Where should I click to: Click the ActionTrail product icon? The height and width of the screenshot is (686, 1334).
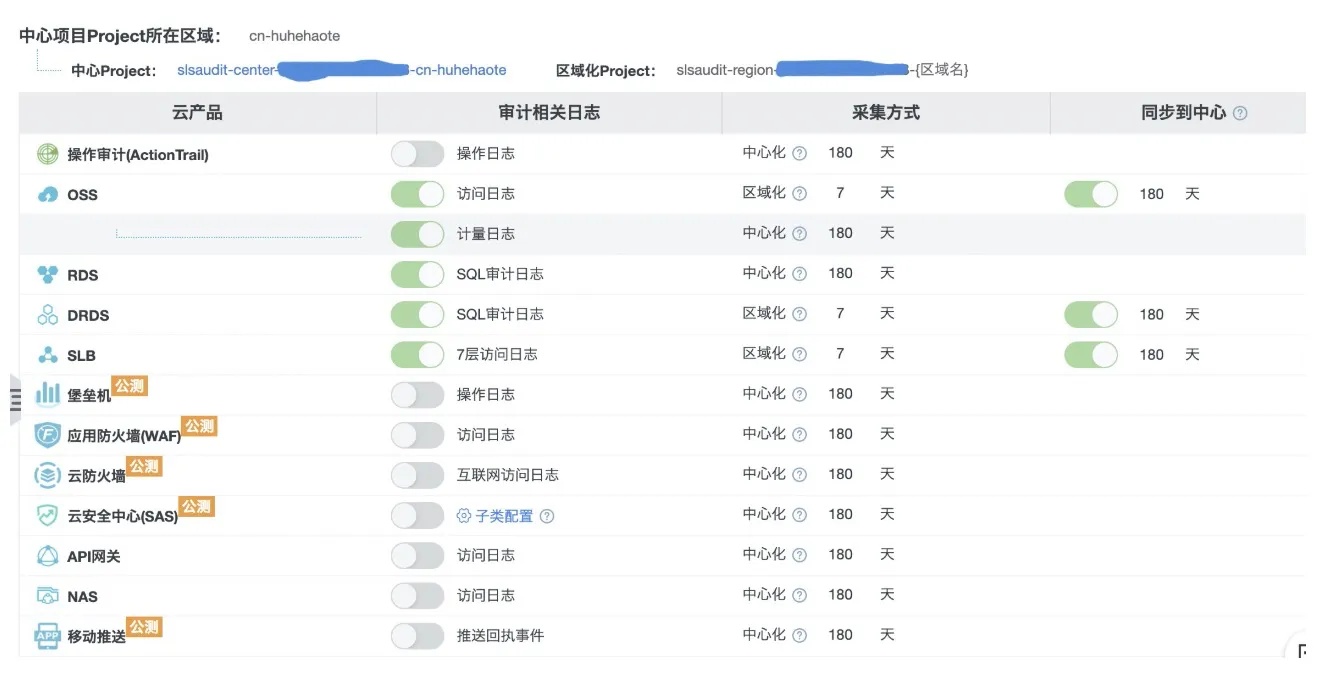(47, 154)
